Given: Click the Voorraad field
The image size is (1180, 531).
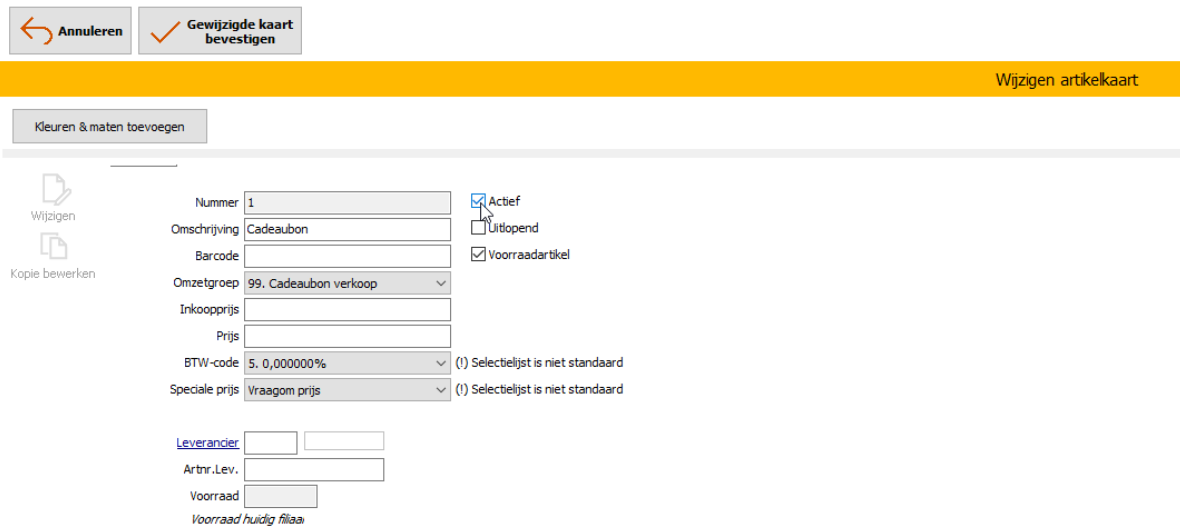Looking at the screenshot, I should (280, 496).
